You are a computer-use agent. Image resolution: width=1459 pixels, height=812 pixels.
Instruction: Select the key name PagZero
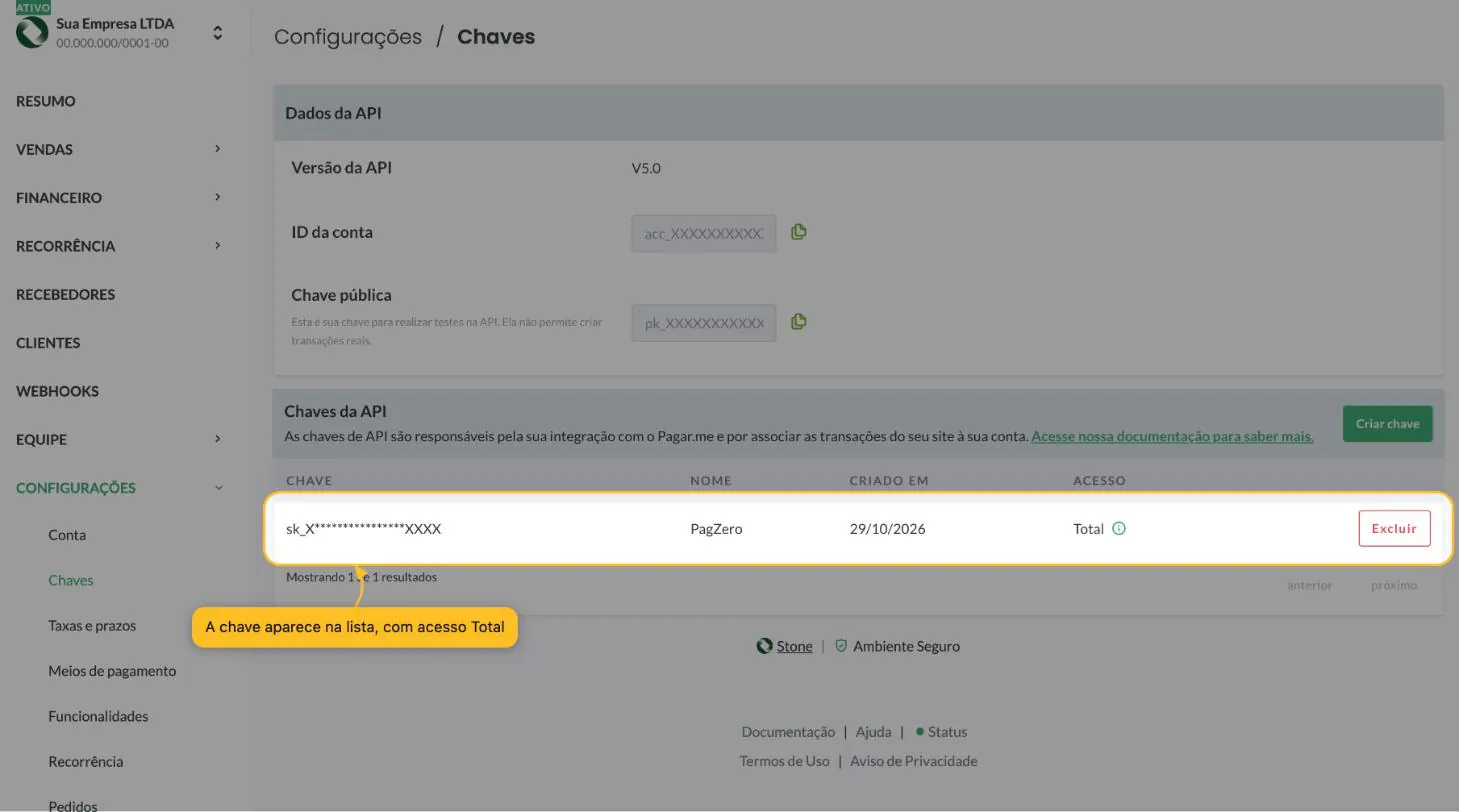point(716,529)
